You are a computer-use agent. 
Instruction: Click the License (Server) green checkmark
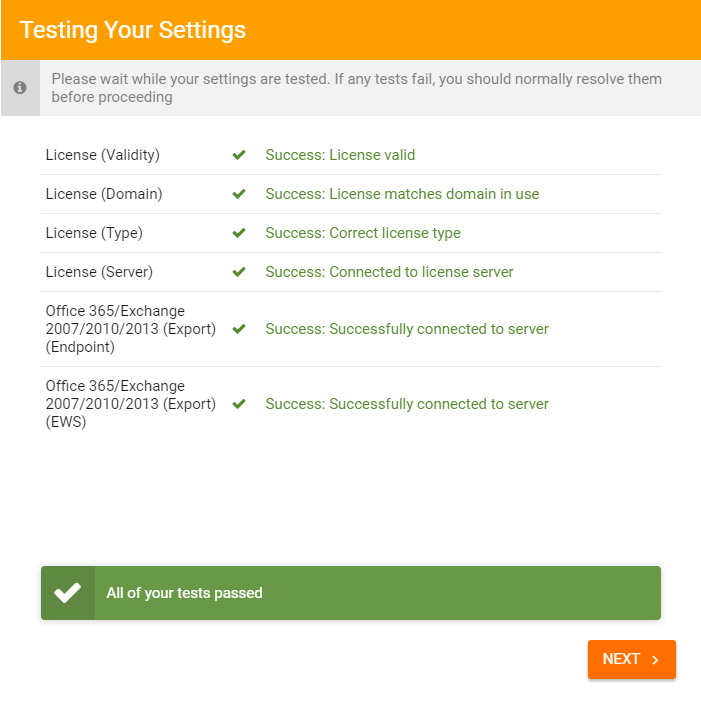click(239, 272)
